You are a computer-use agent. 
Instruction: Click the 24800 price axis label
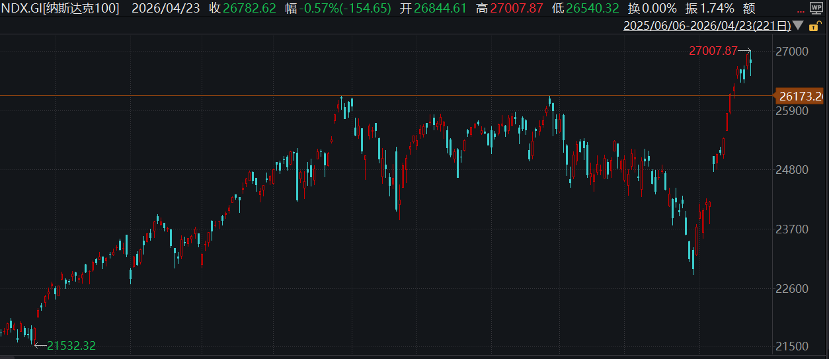[792, 170]
